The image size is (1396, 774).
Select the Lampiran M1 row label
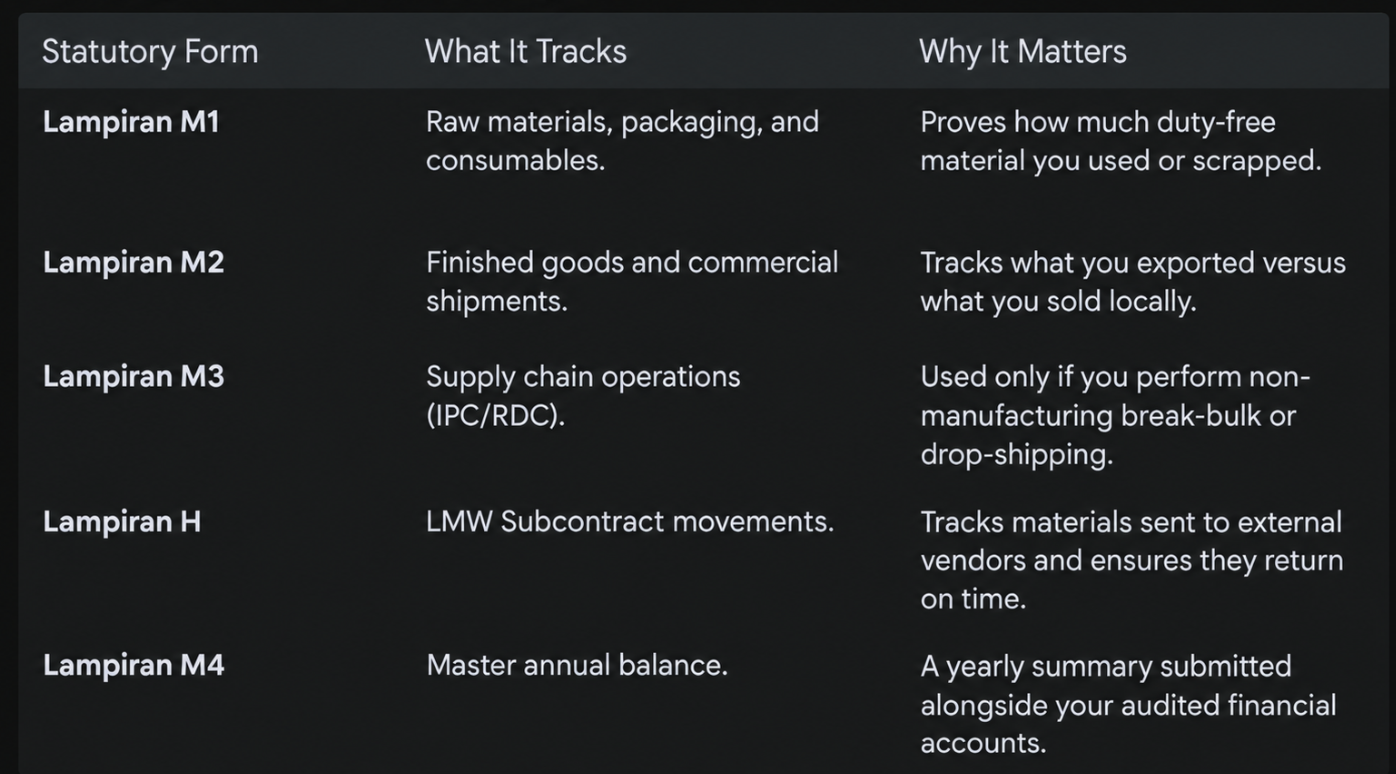pyautogui.click(x=131, y=122)
